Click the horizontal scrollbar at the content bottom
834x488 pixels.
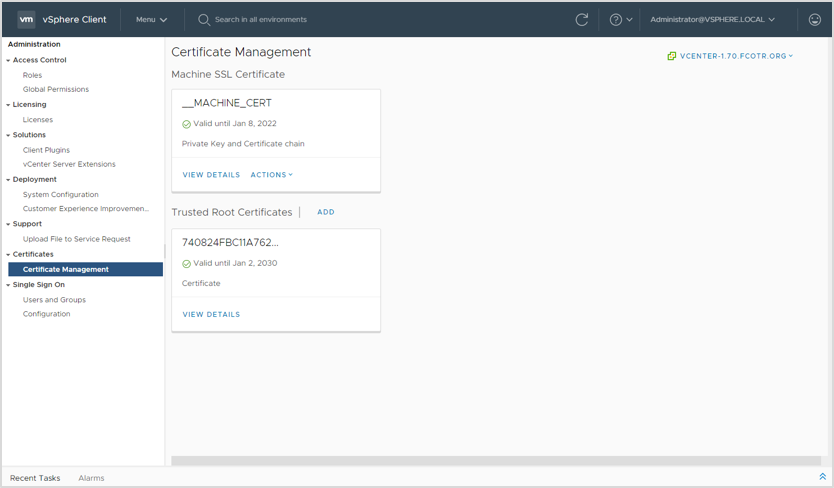click(496, 460)
